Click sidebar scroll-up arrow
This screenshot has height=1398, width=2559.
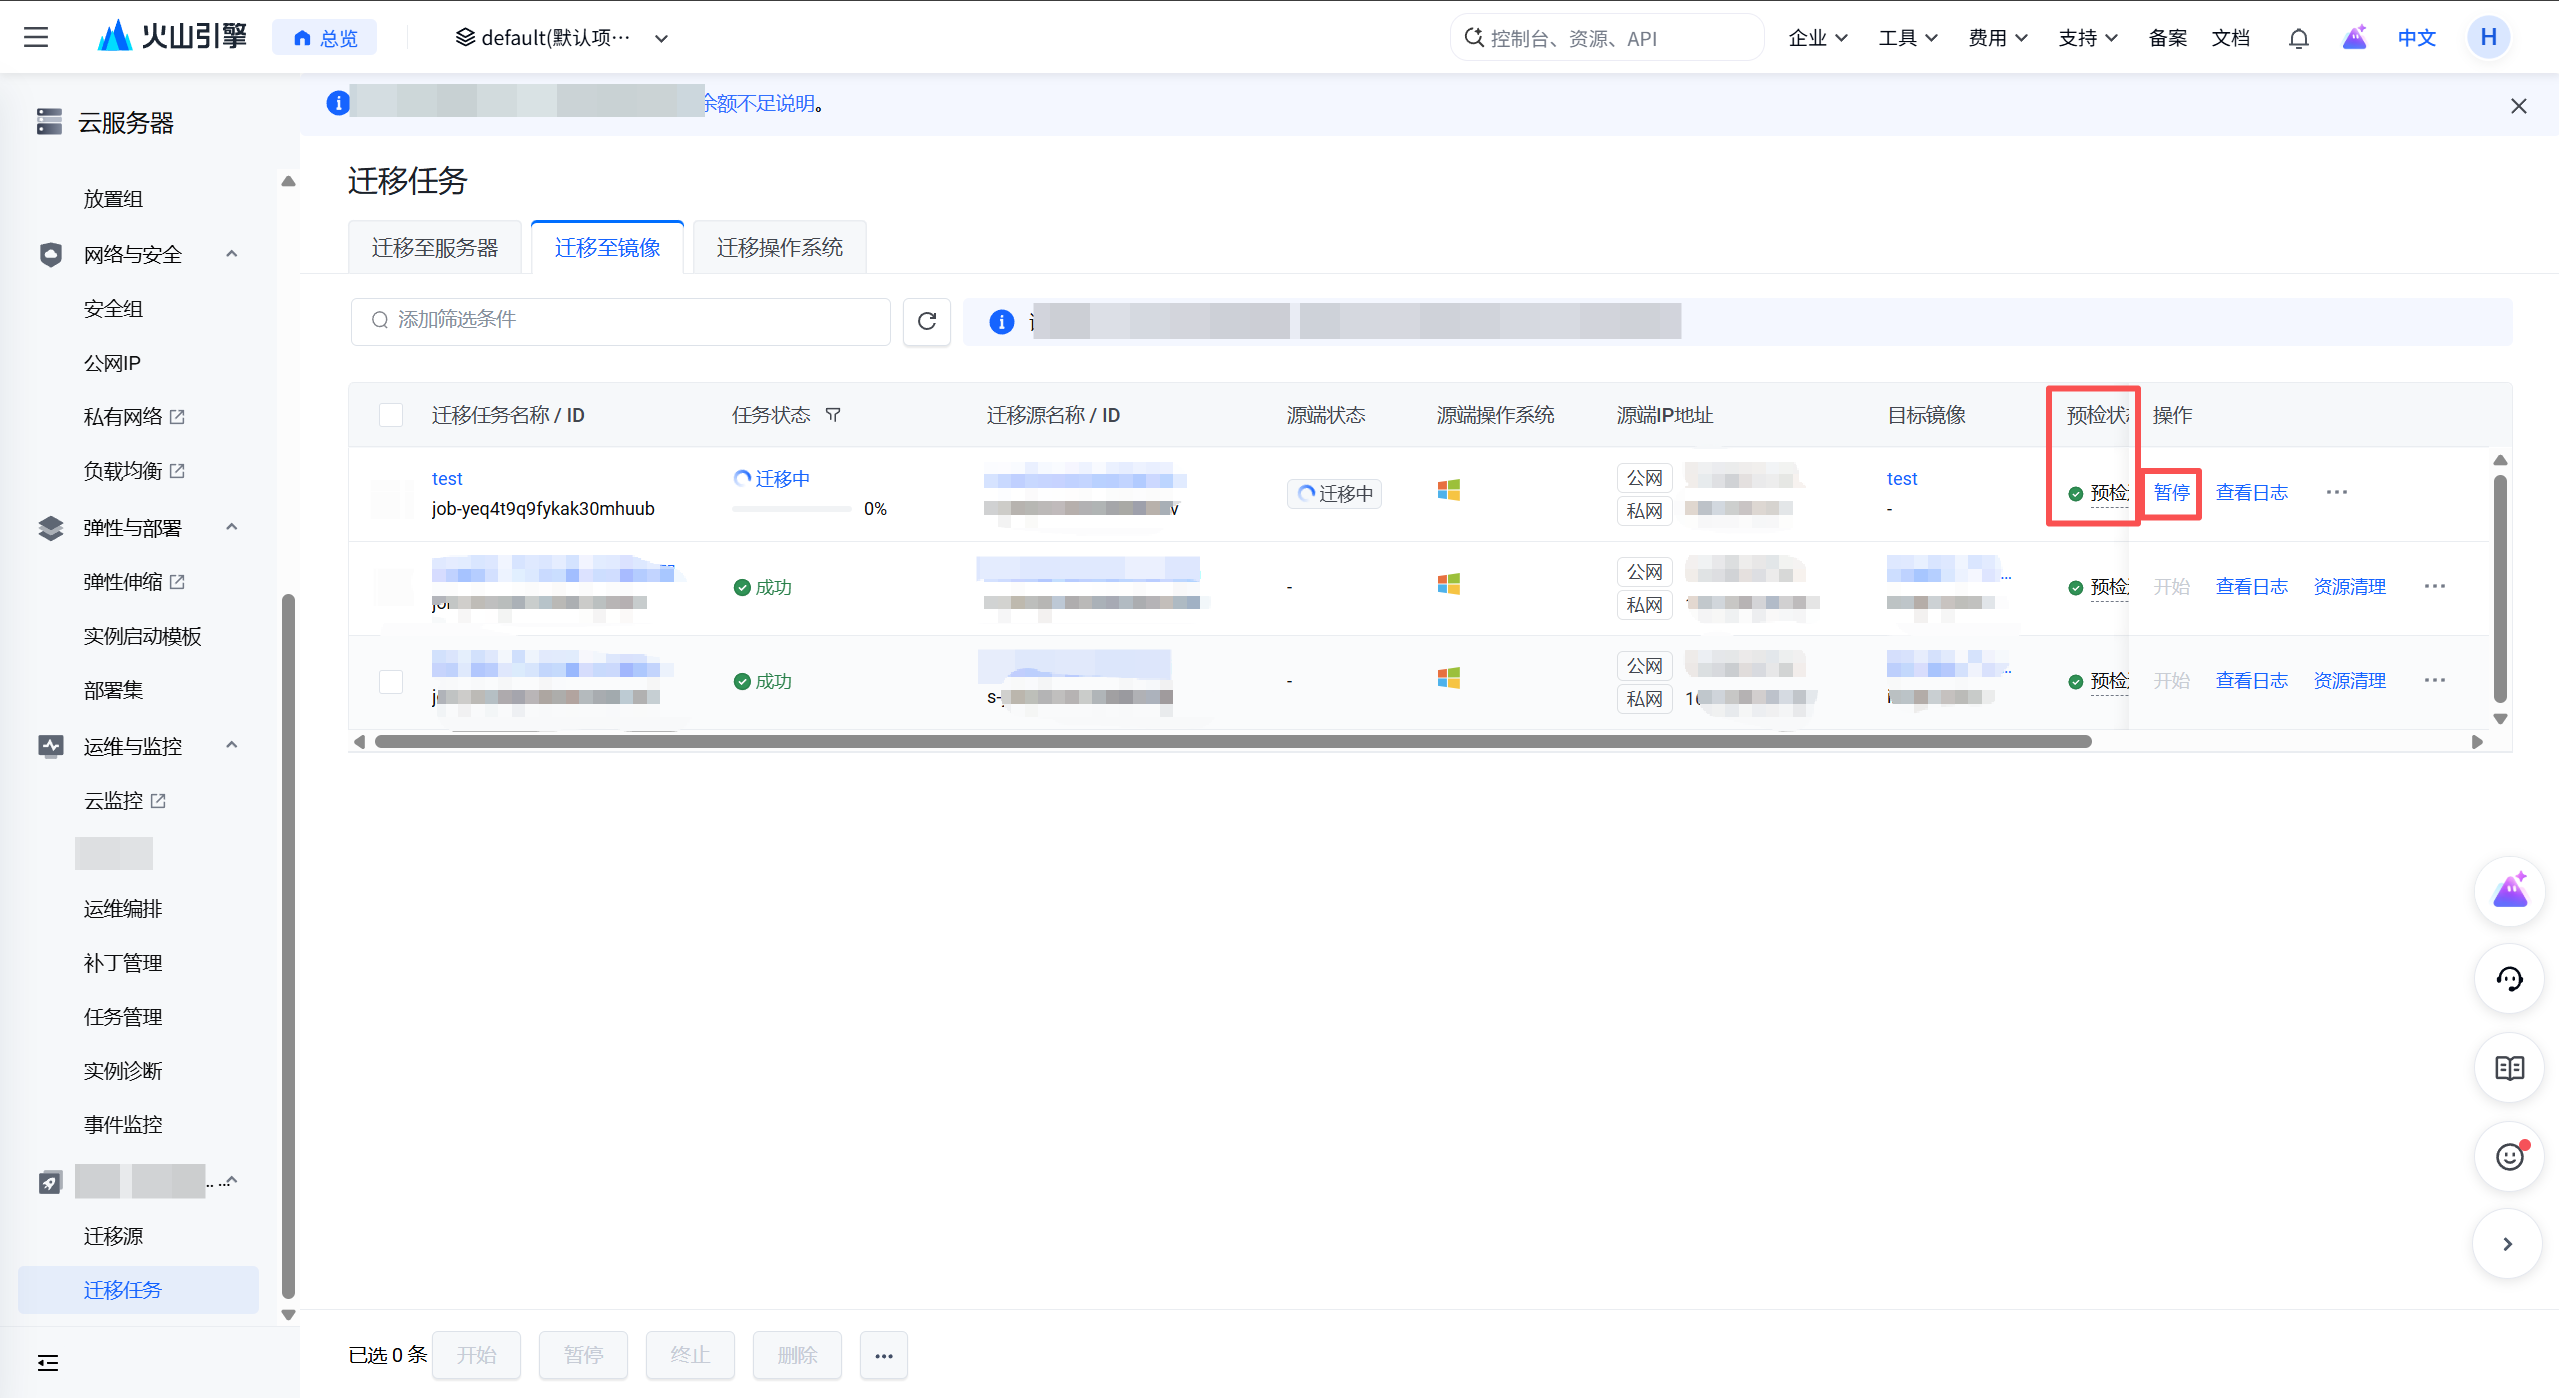pos(288,181)
